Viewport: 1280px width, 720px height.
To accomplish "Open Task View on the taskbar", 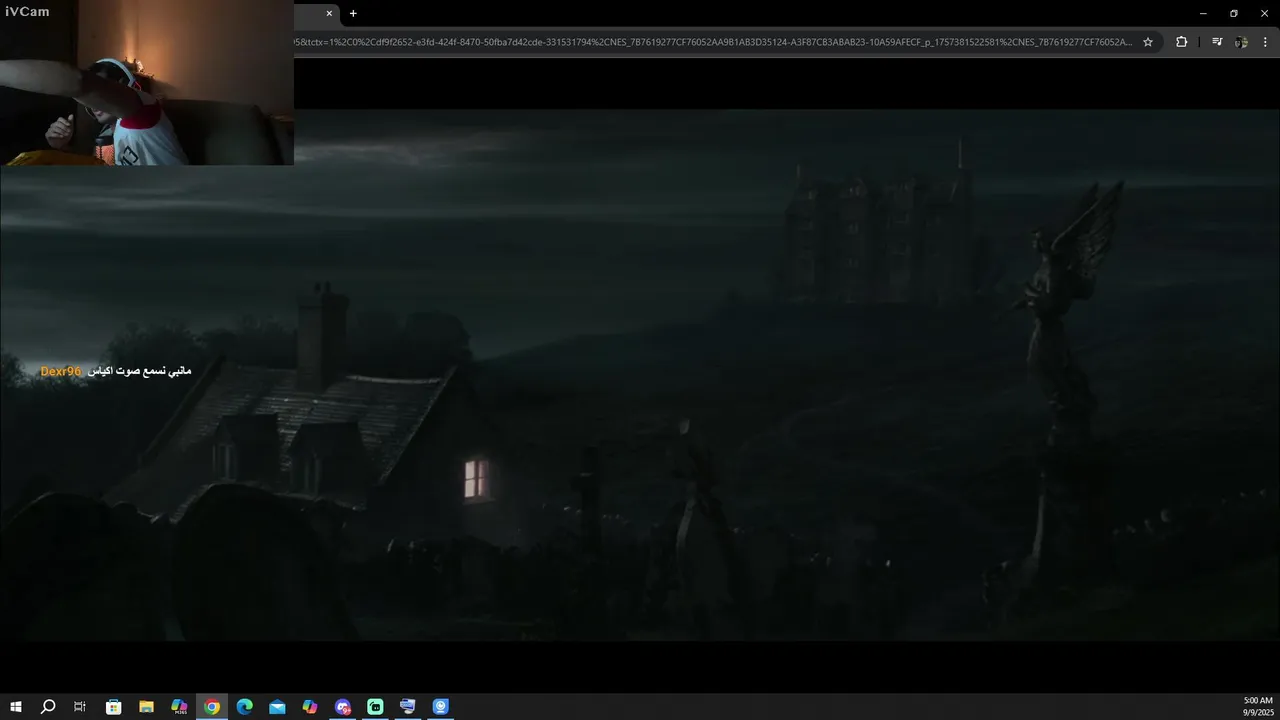I will pyautogui.click(x=80, y=707).
